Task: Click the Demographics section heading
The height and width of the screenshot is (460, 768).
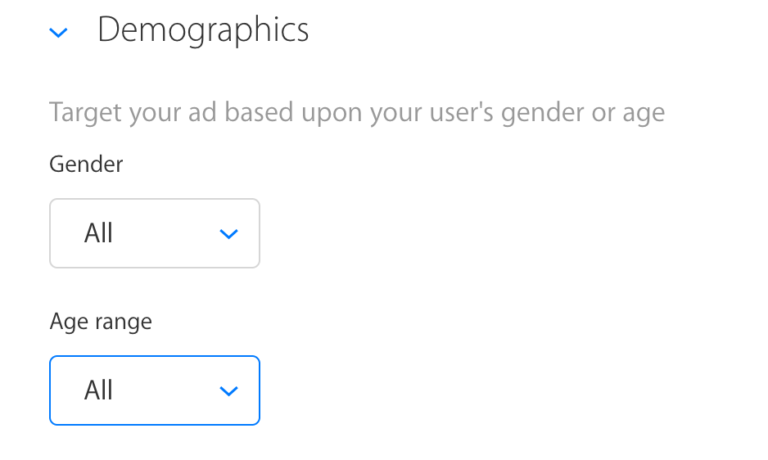Action: tap(202, 30)
